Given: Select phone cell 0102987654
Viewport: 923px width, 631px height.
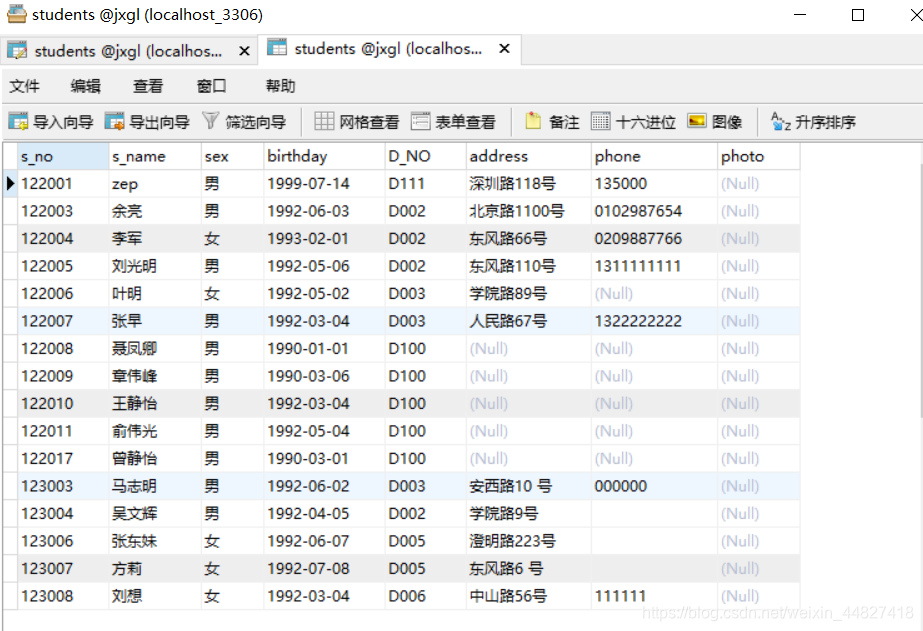Looking at the screenshot, I should [655, 211].
